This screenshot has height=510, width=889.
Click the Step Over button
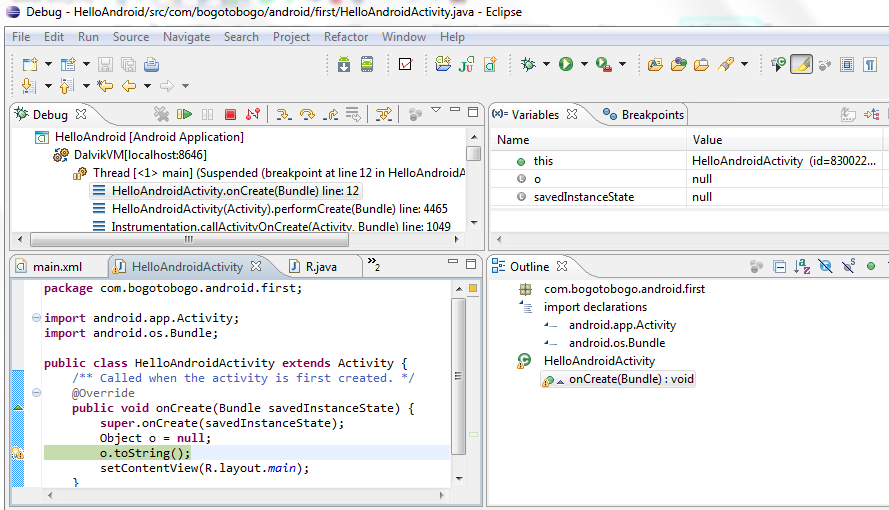pyautogui.click(x=307, y=114)
